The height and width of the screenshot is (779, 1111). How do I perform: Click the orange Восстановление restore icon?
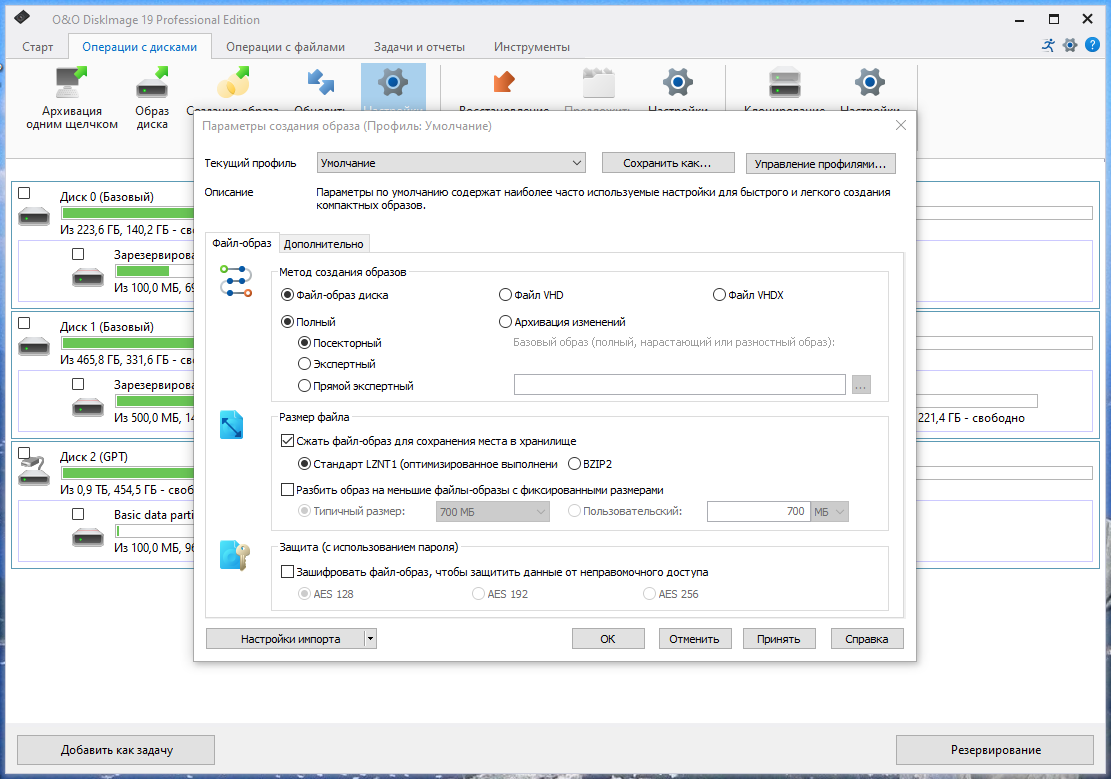coord(504,82)
